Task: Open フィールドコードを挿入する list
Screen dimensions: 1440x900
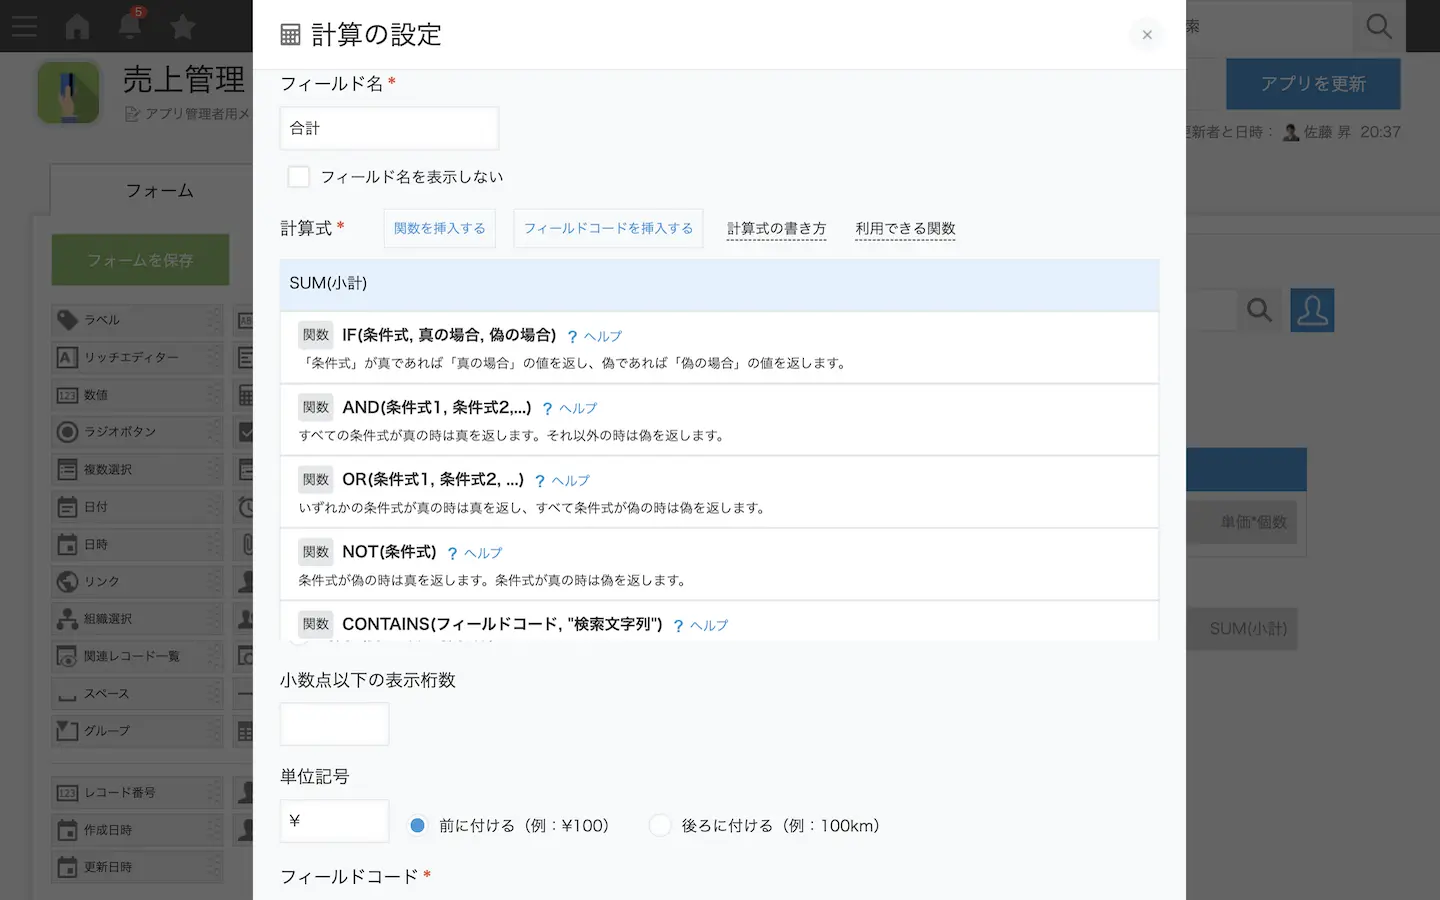Action: (608, 228)
